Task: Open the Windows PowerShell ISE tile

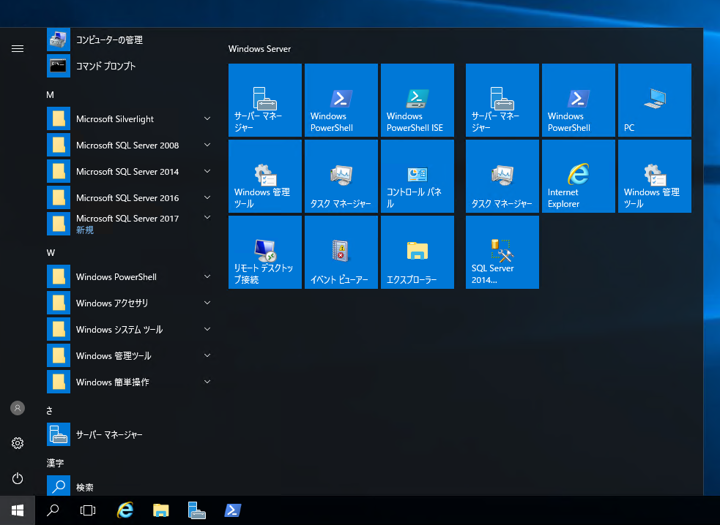Action: point(417,100)
